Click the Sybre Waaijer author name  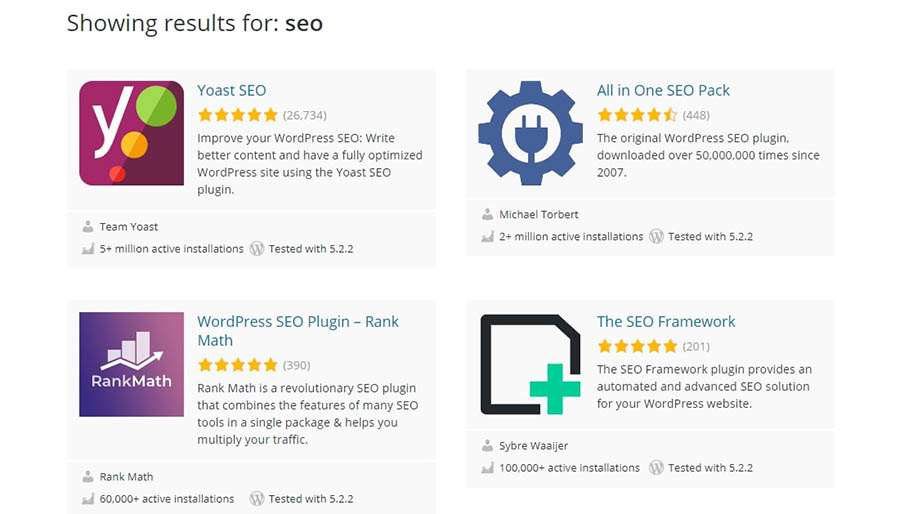(x=534, y=446)
